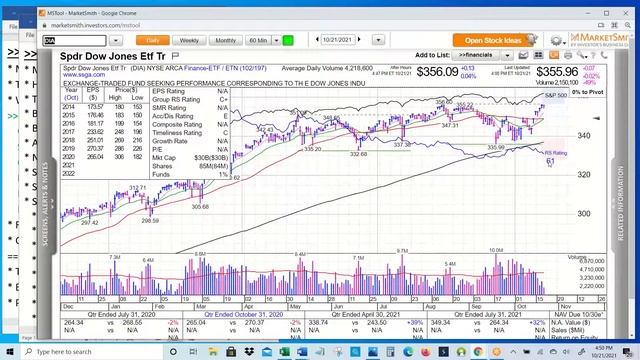
Task: Click the lightbulb on Open Stock Ideas
Action: (x=532, y=40)
